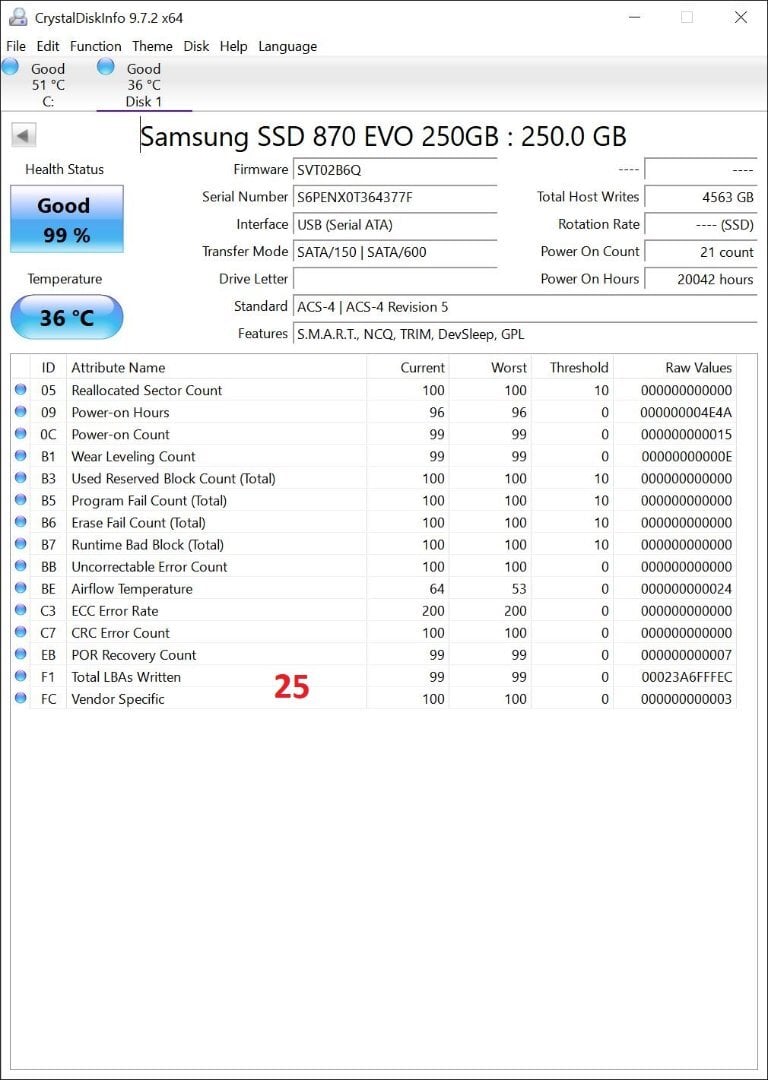Maximize the CrystalDiskInfo window
Image resolution: width=768 pixels, height=1080 pixels.
687,17
